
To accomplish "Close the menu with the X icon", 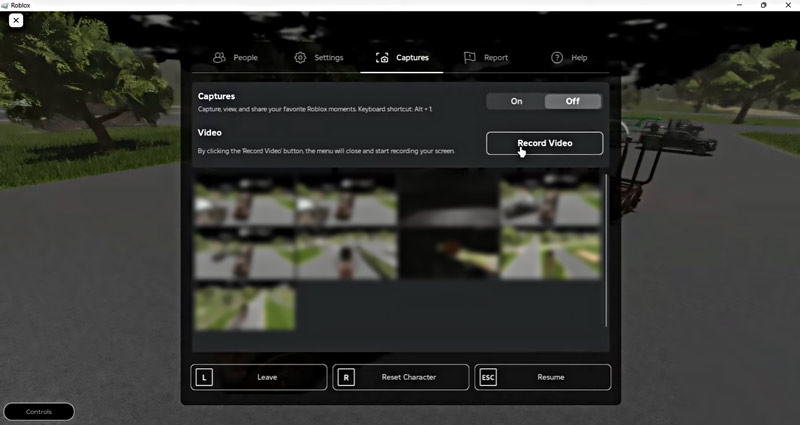I will (16, 20).
